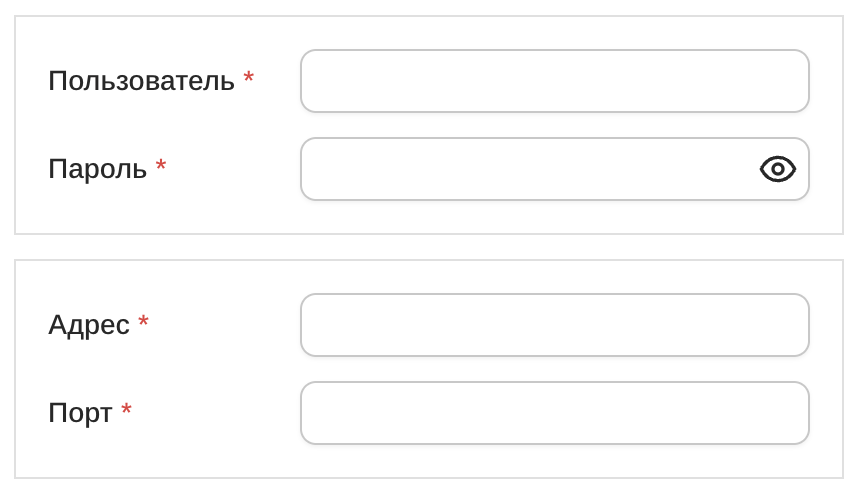Click the red asterisk beside Пользователь
The width and height of the screenshot is (860, 492).
point(249,78)
